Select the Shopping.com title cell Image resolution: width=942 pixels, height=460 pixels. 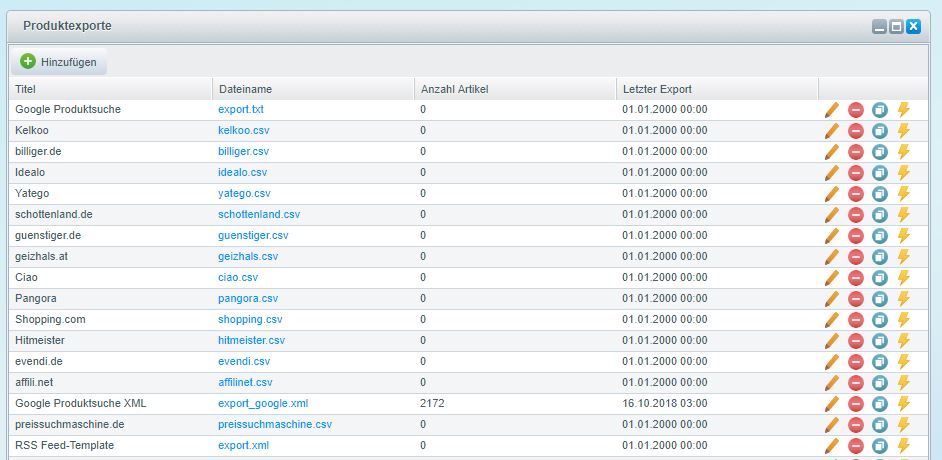(50, 319)
